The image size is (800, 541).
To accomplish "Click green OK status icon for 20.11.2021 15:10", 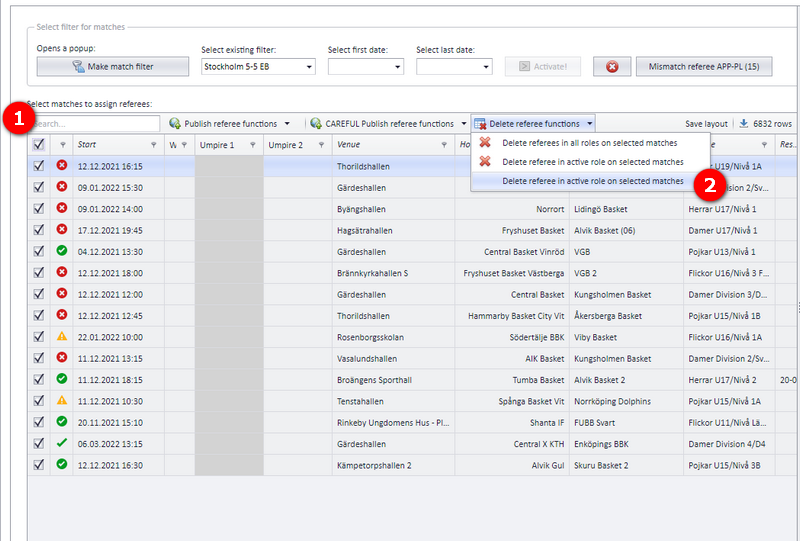I will tap(62, 422).
